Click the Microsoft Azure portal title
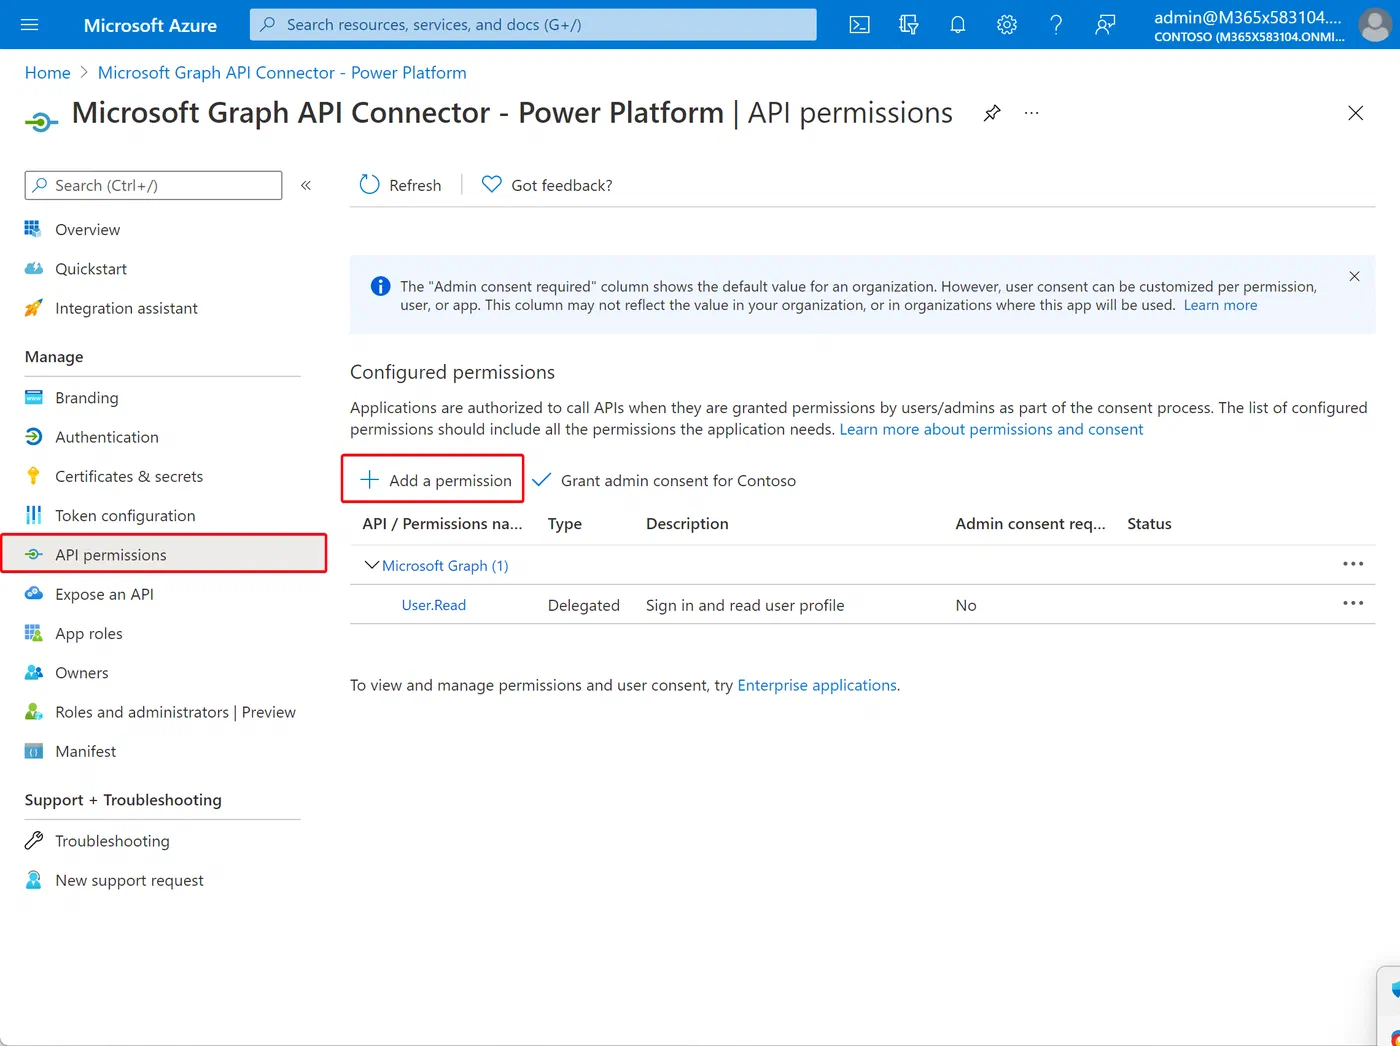 150,25
